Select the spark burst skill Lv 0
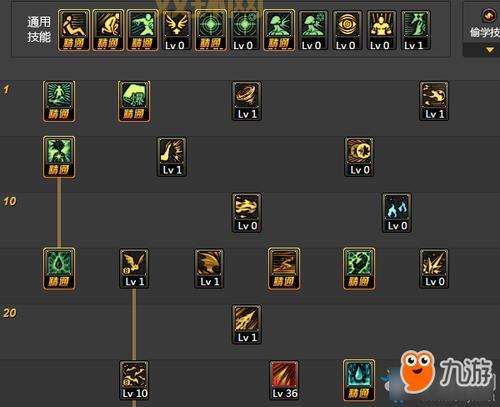 (x=434, y=268)
